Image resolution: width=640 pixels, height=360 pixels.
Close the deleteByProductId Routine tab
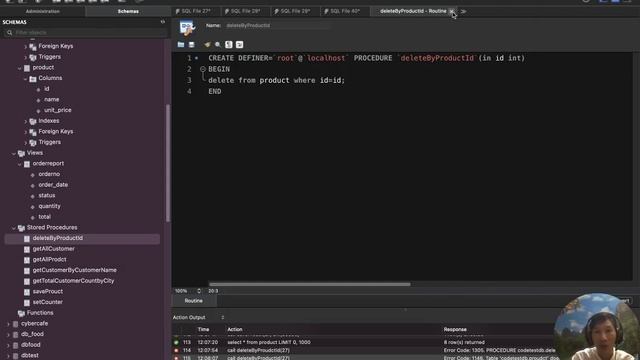tap(451, 11)
